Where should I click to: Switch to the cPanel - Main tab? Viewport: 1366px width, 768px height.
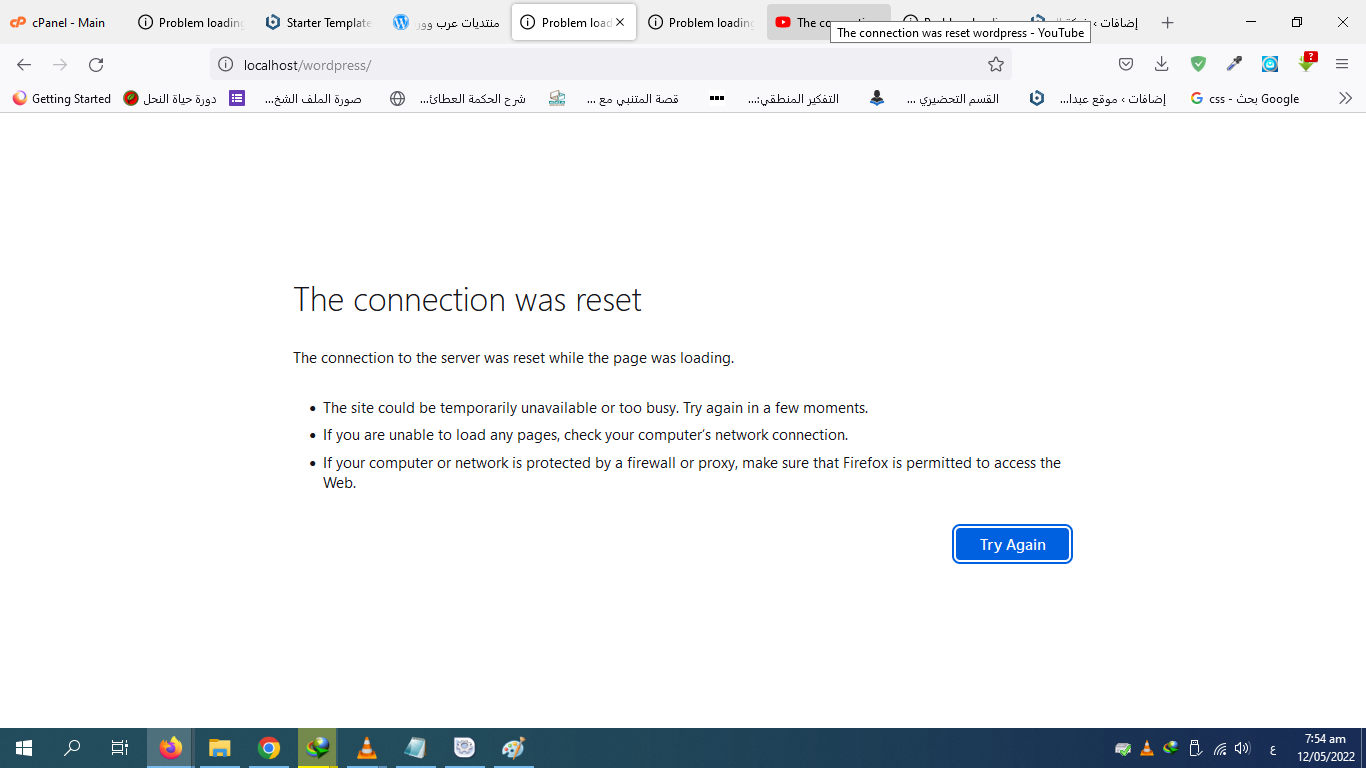60,22
